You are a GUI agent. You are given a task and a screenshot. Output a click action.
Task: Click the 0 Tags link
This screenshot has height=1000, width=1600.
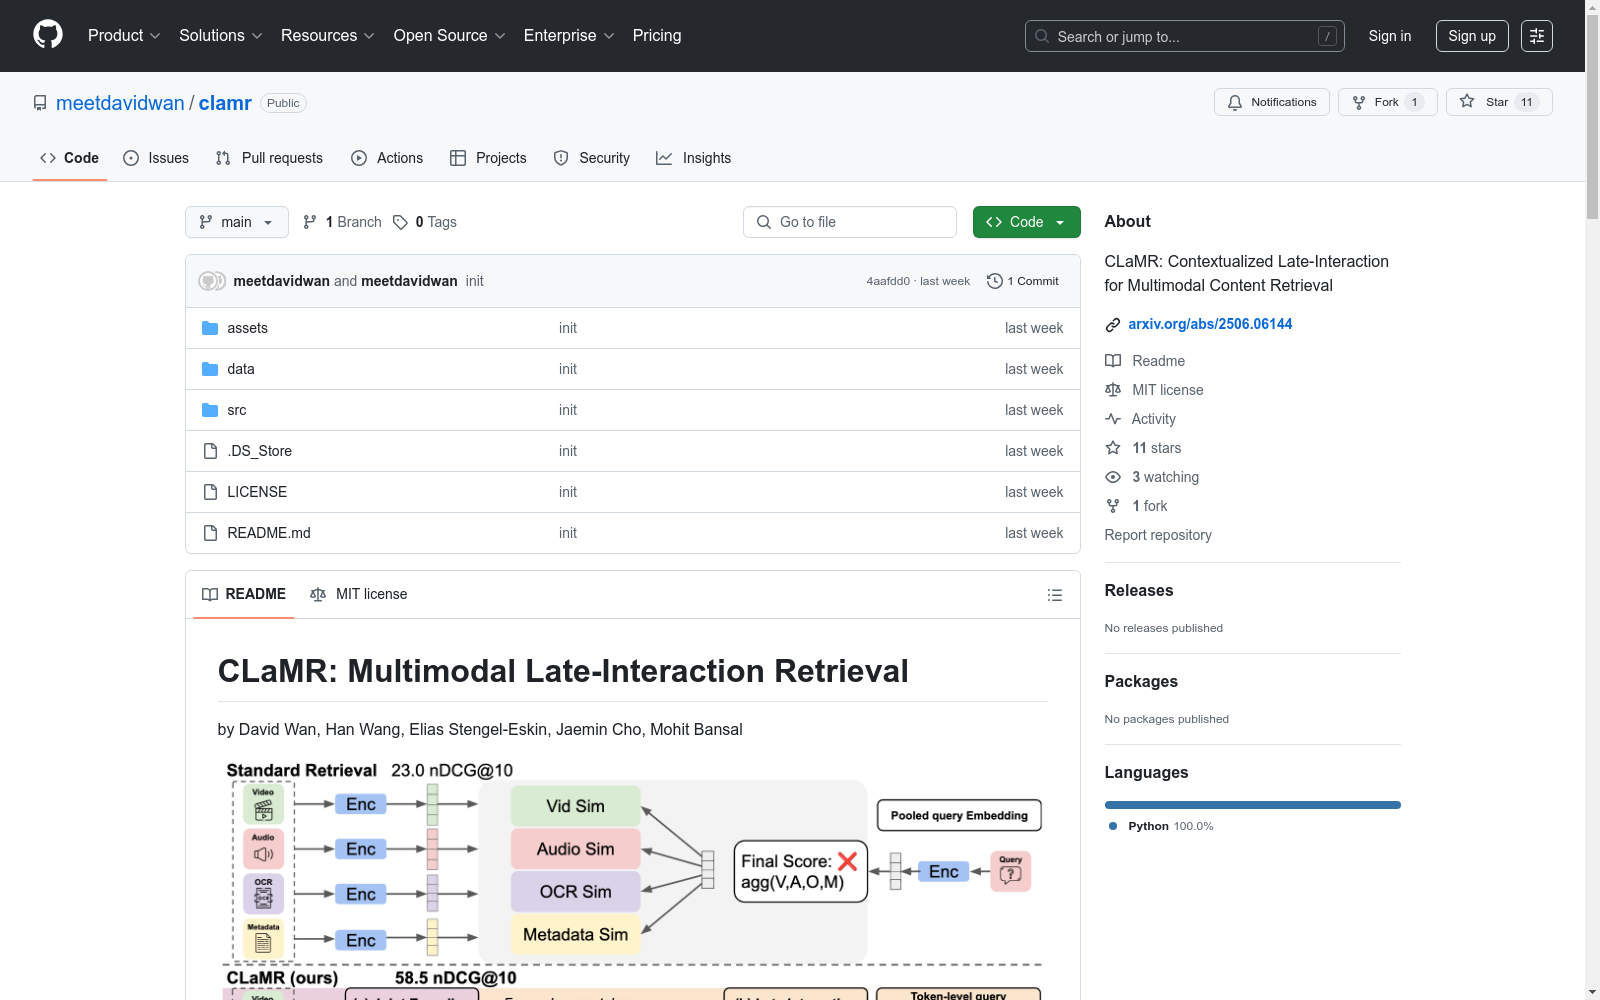tap(425, 222)
